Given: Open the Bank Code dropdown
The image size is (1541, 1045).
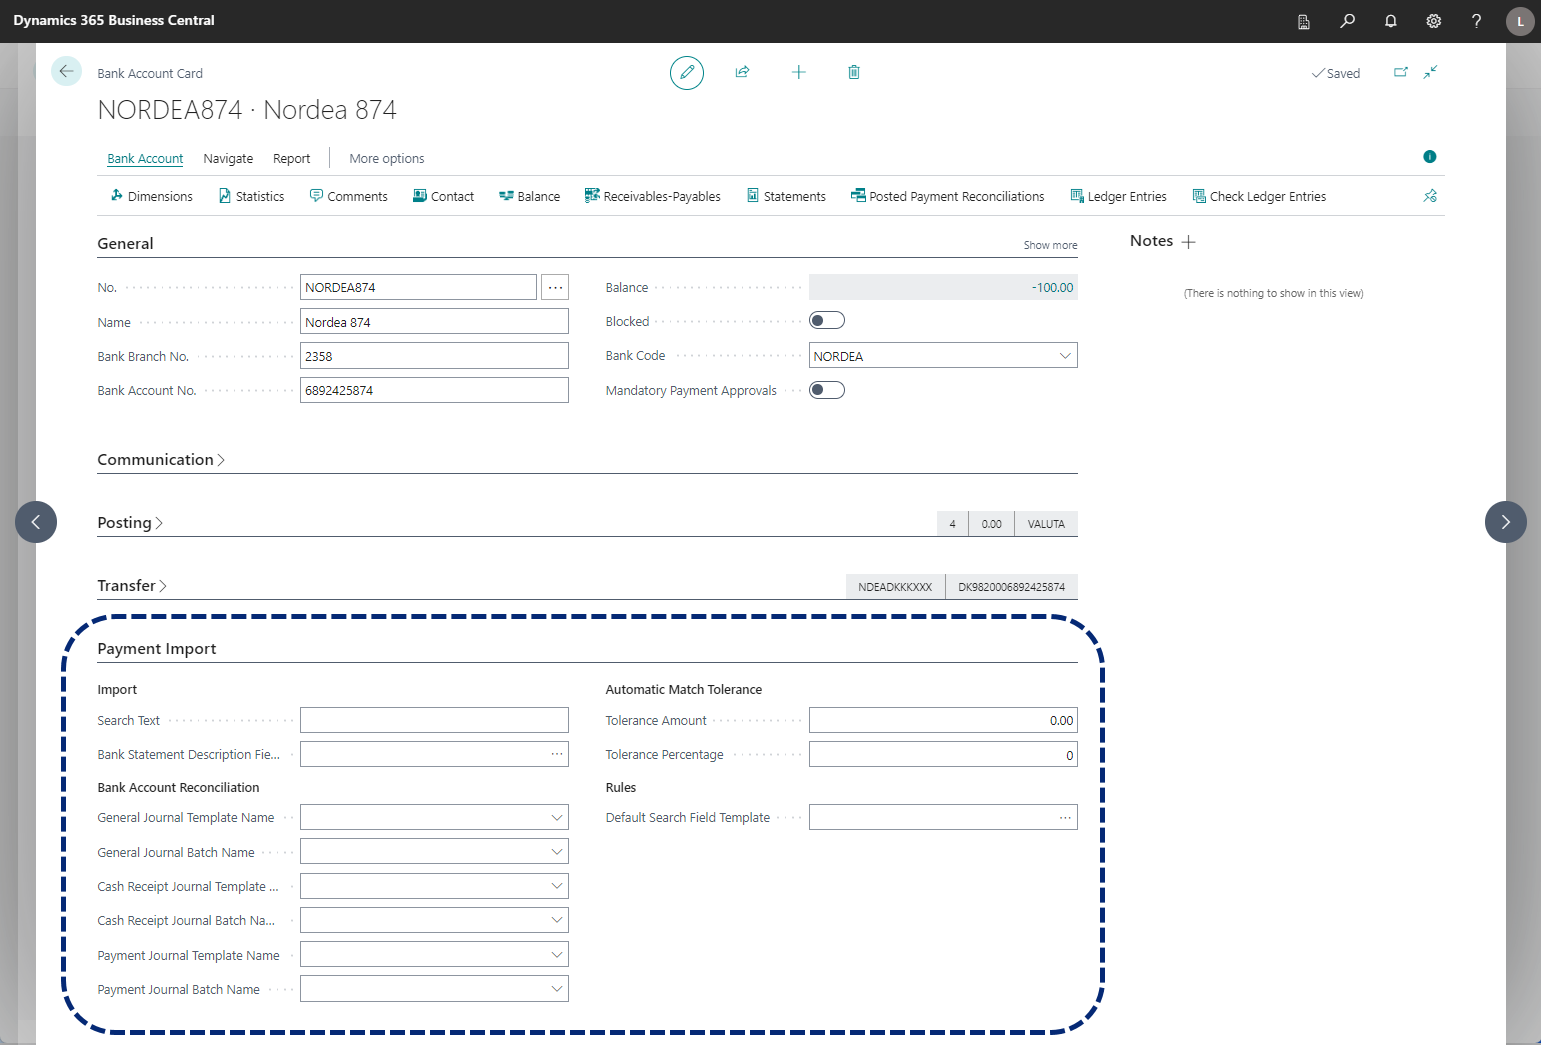Looking at the screenshot, I should point(1065,356).
